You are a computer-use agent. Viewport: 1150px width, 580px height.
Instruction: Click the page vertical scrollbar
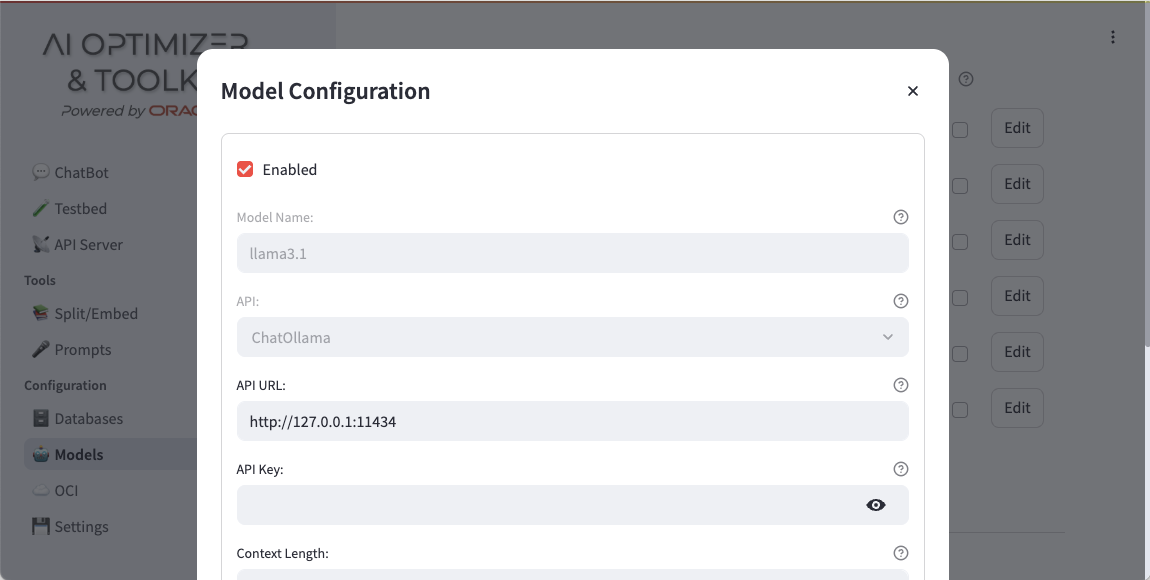pos(1146,175)
